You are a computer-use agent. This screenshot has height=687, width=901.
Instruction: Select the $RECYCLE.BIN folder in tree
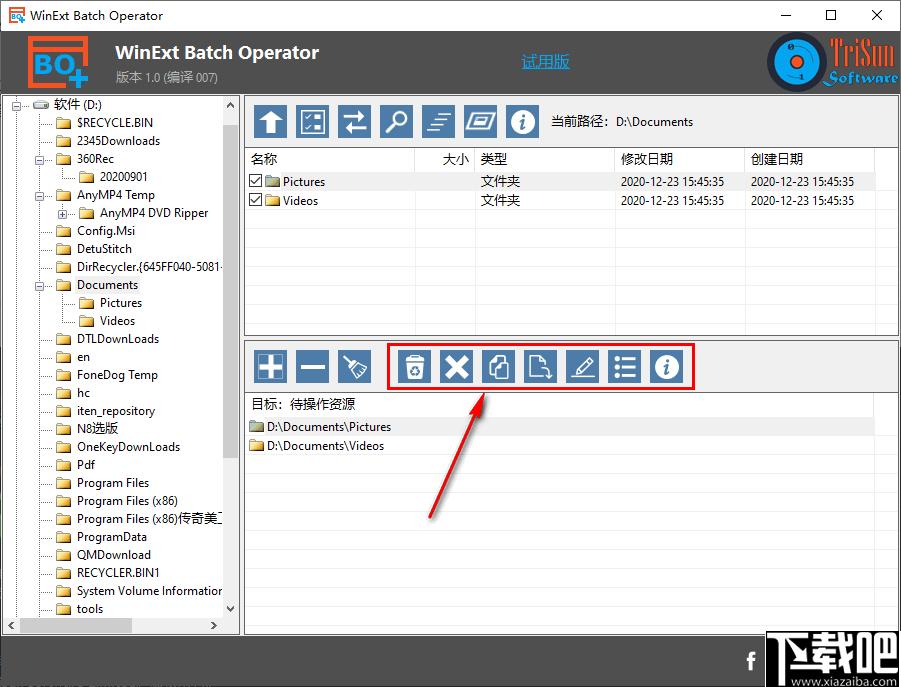(x=115, y=122)
